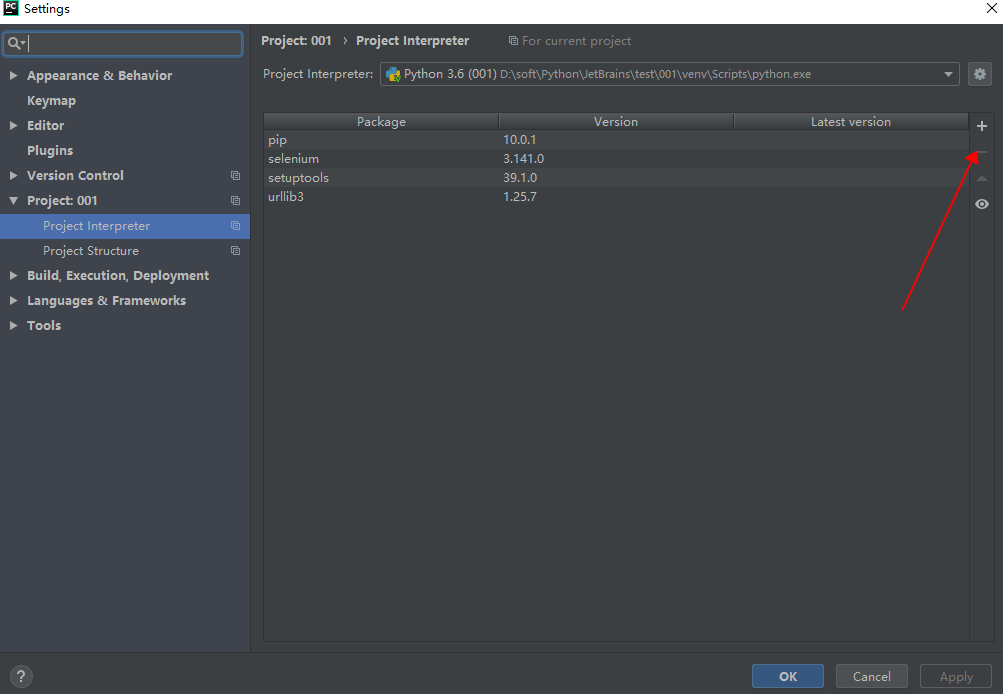Click the copy icon next to Version Control
1003x694 pixels.
(x=235, y=175)
